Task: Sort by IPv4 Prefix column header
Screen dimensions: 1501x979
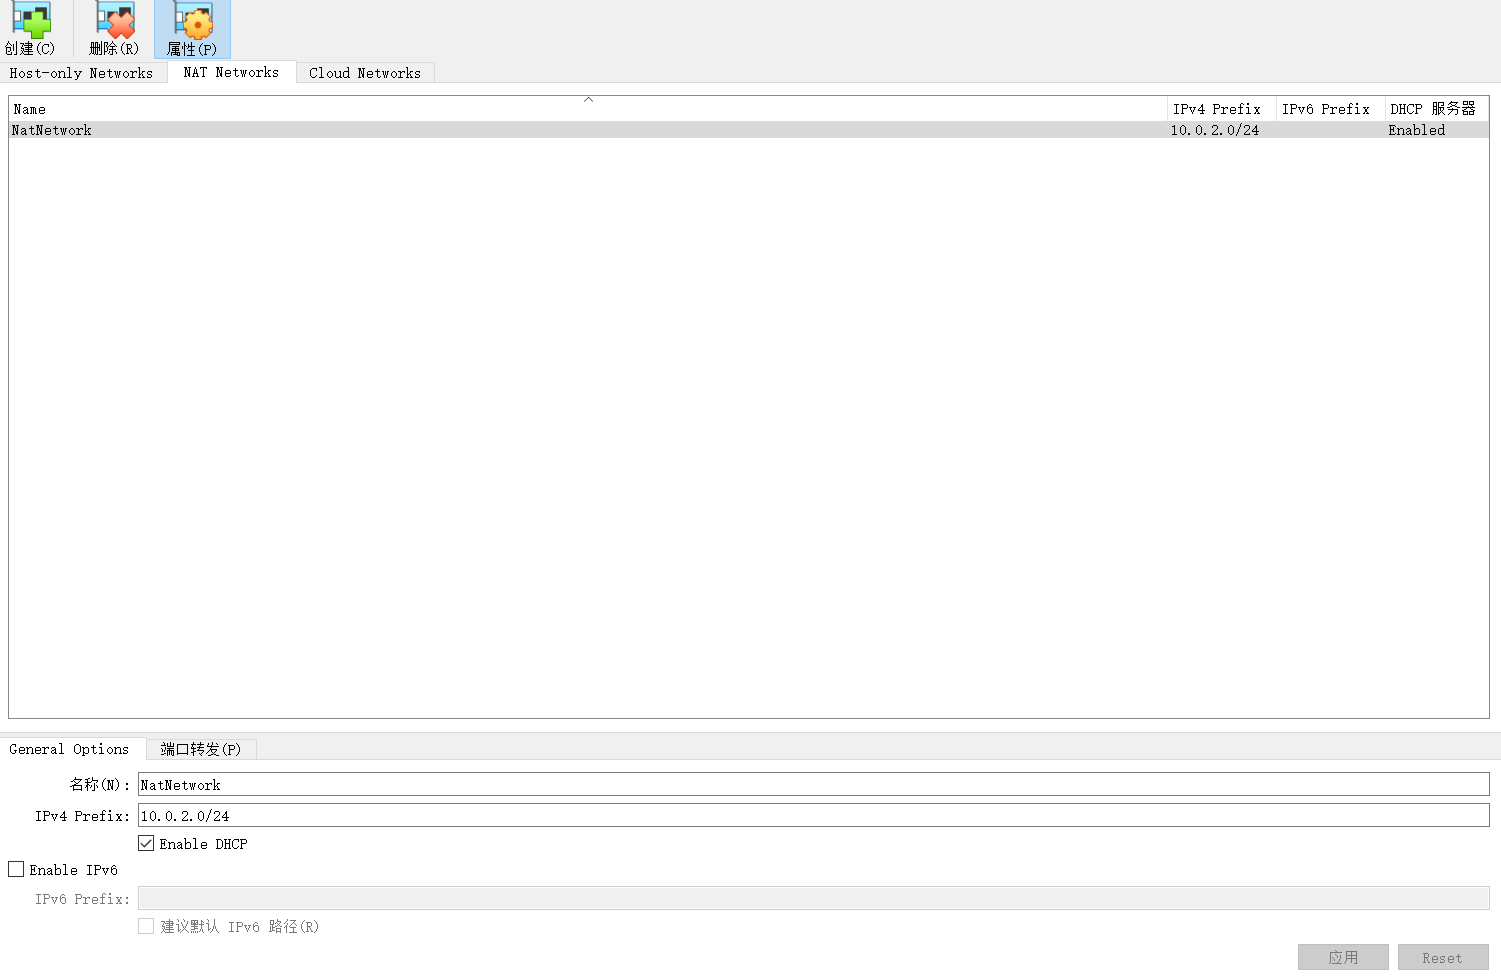Action: pyautogui.click(x=1216, y=109)
